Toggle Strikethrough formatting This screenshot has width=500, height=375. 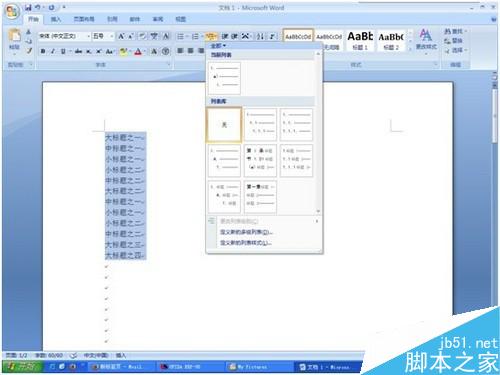pyautogui.click(x=78, y=51)
